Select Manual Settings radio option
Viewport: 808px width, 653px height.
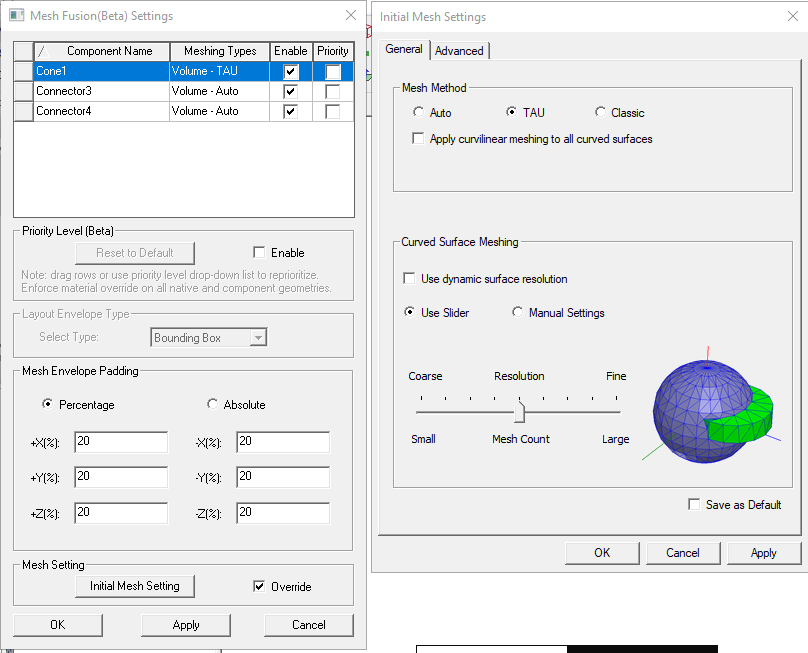517,312
